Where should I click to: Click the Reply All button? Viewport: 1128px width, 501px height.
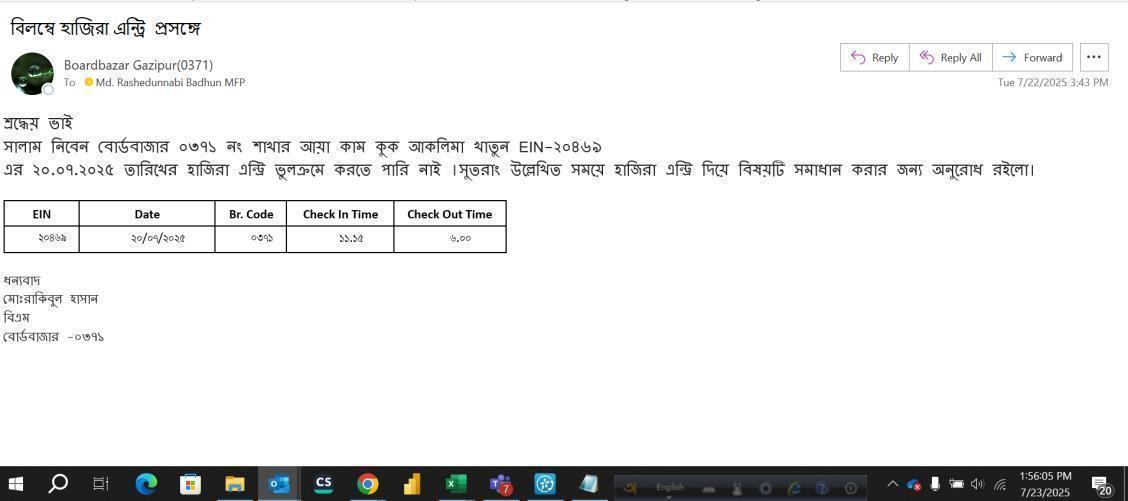pyautogui.click(x=950, y=58)
